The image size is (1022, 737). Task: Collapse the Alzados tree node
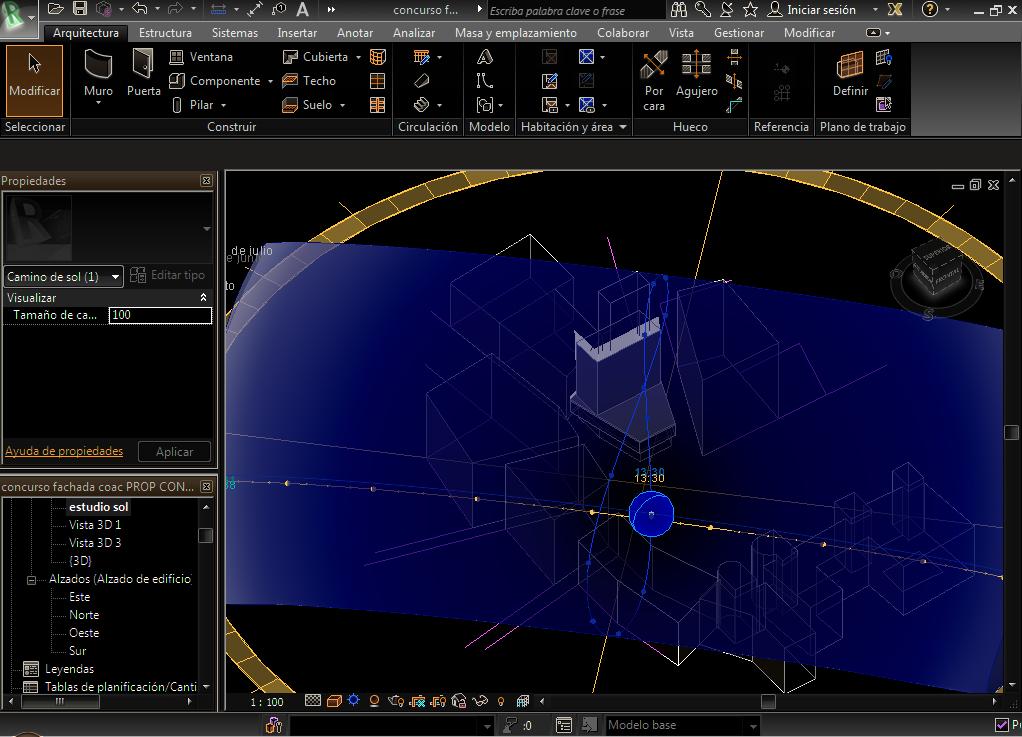pos(32,579)
